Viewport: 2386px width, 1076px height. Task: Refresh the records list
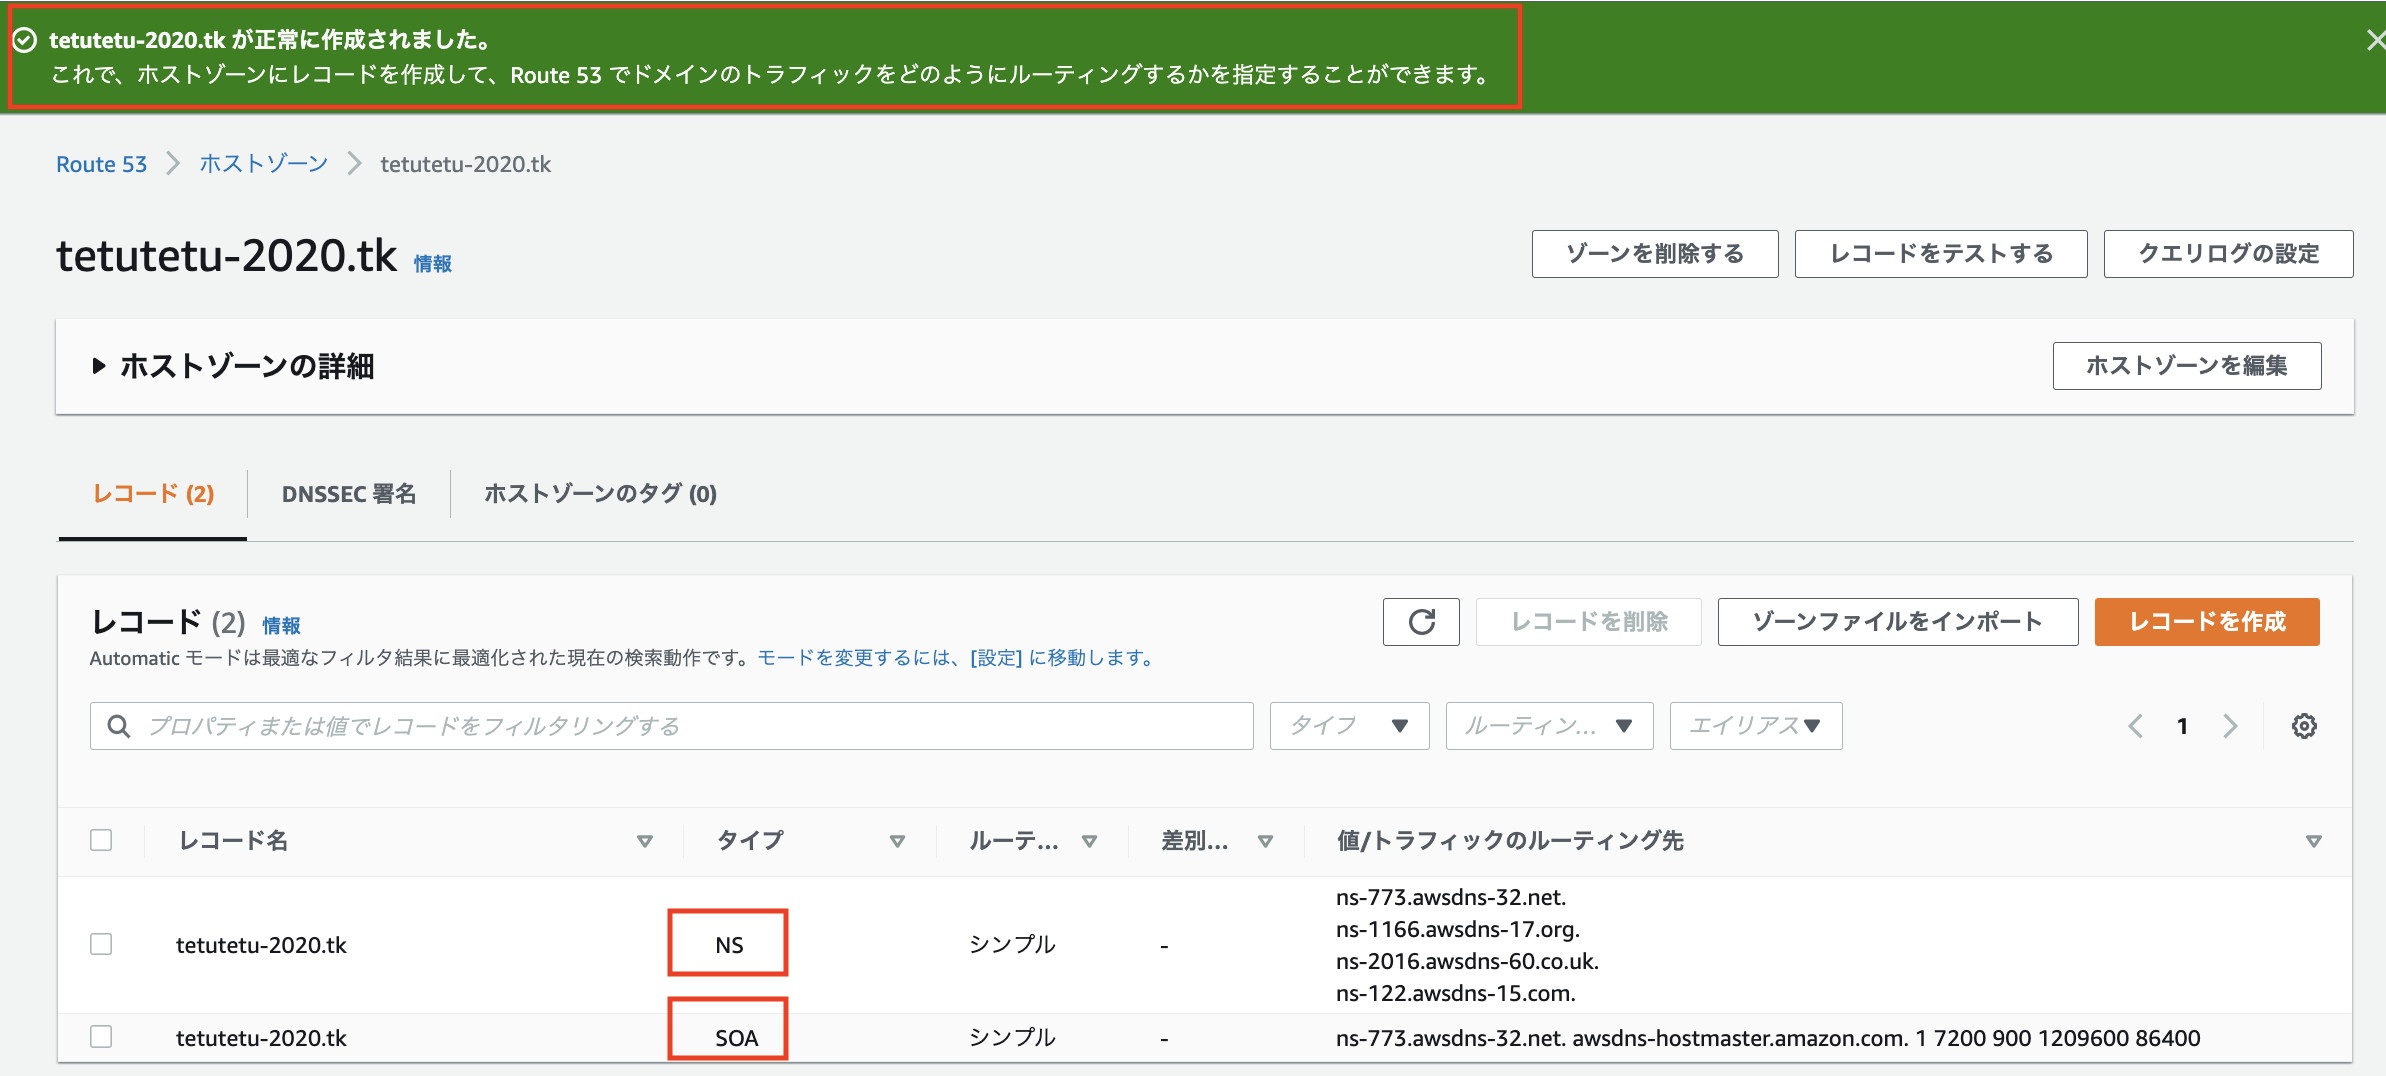(x=1421, y=622)
